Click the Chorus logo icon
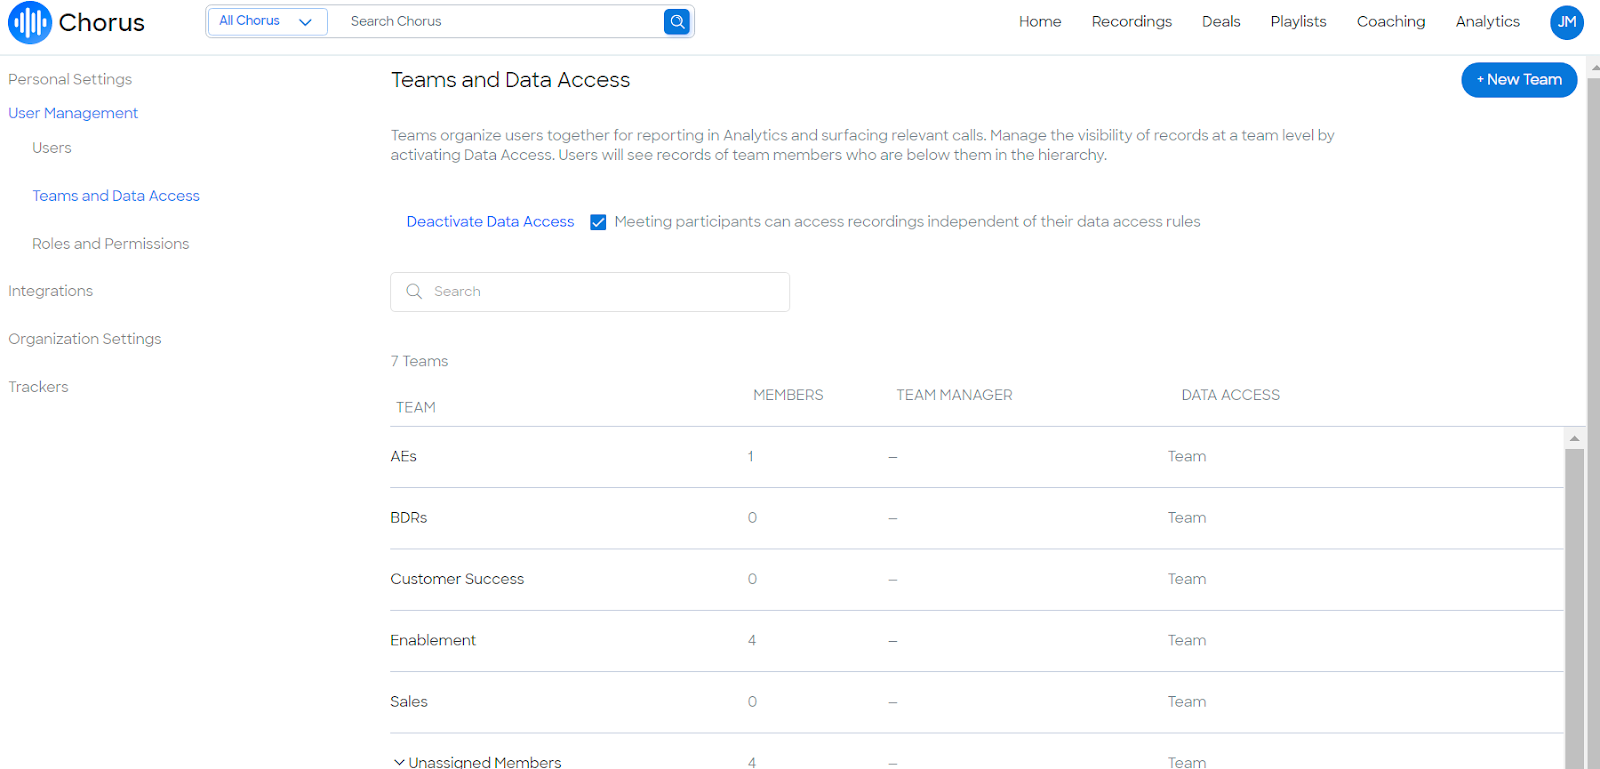 click(29, 22)
